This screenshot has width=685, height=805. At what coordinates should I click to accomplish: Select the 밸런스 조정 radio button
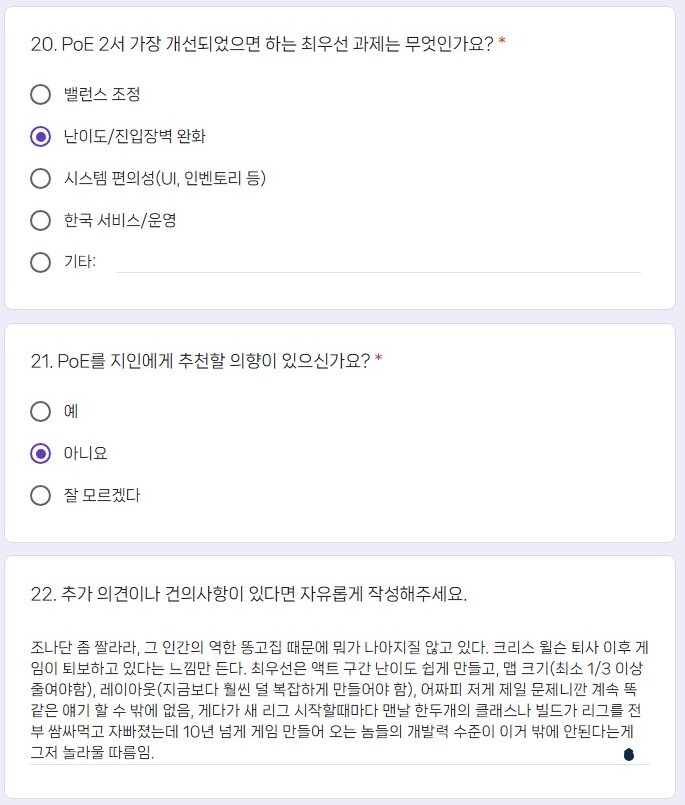(x=40, y=94)
